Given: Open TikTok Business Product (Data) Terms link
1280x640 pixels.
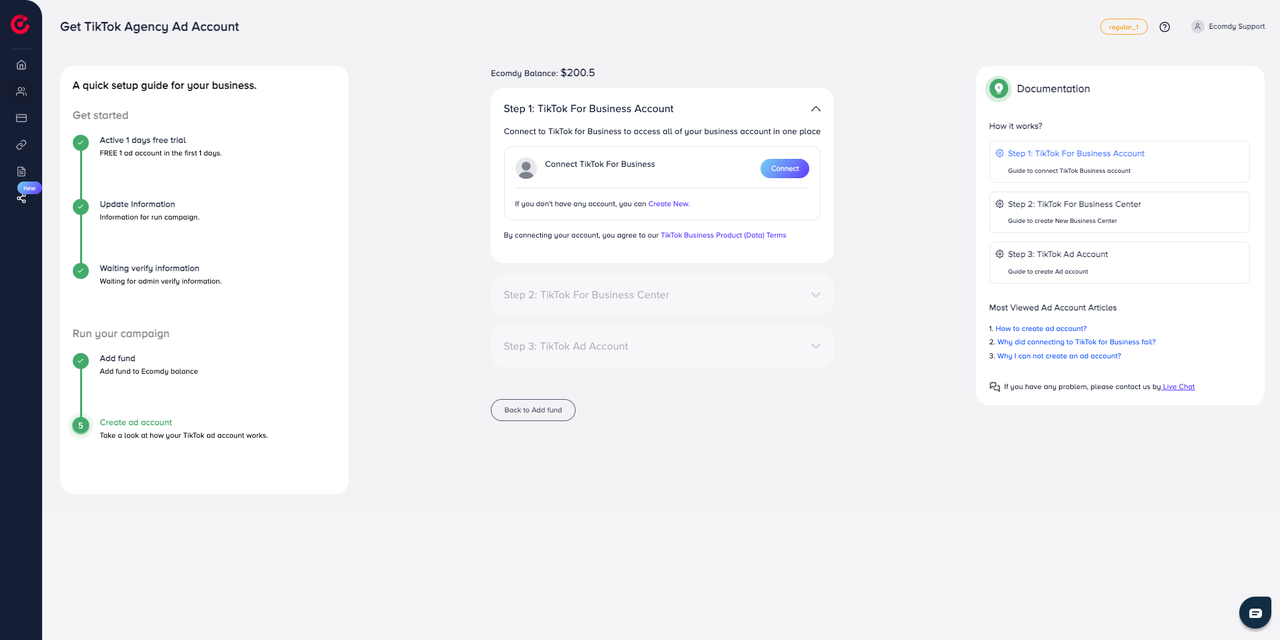Looking at the screenshot, I should 723,235.
